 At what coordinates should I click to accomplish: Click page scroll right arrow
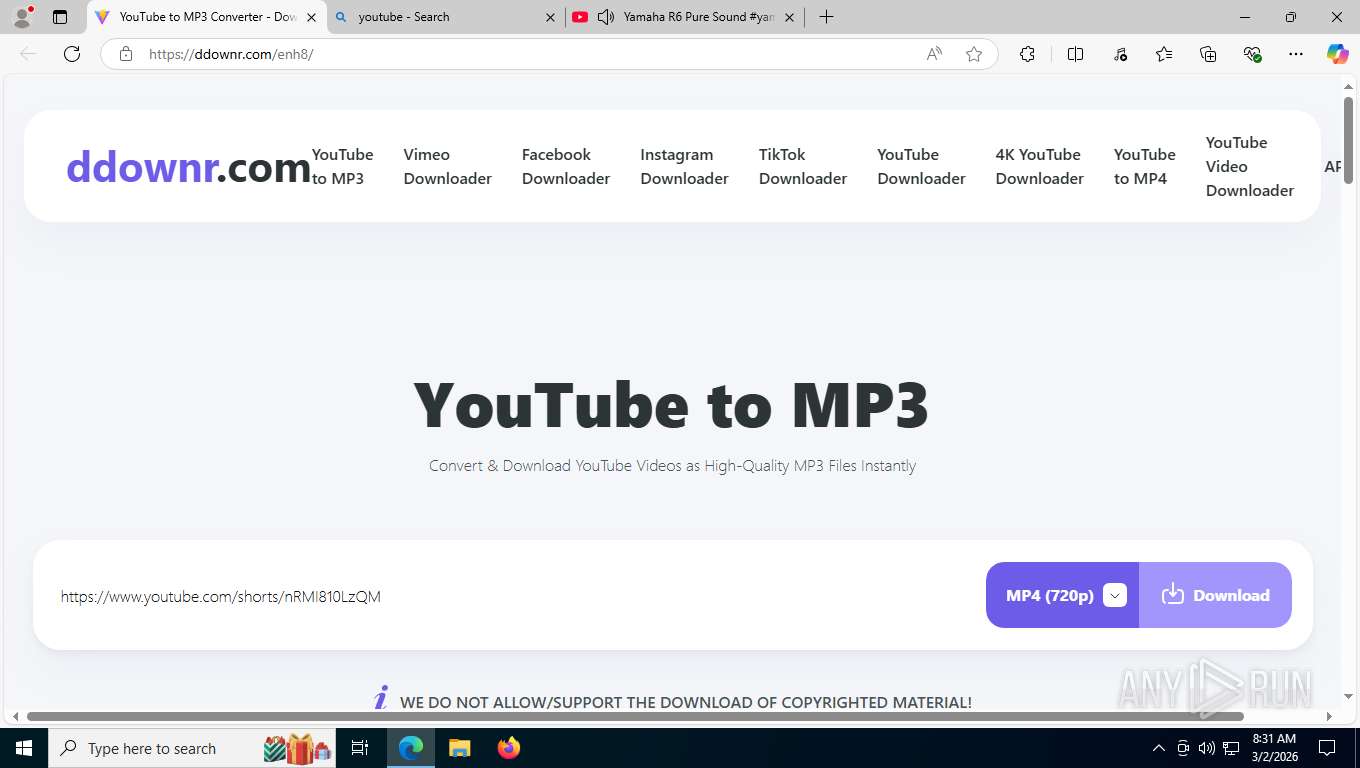pyautogui.click(x=1329, y=716)
